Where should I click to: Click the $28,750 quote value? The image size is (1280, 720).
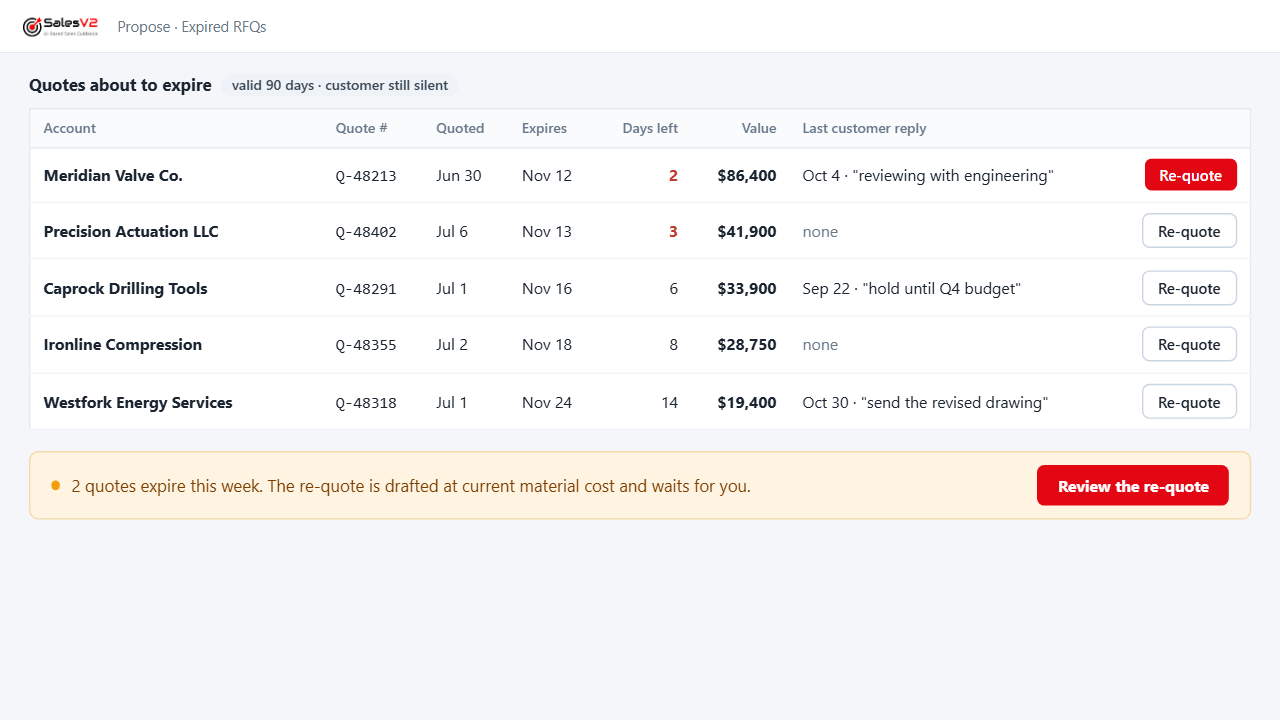[747, 344]
